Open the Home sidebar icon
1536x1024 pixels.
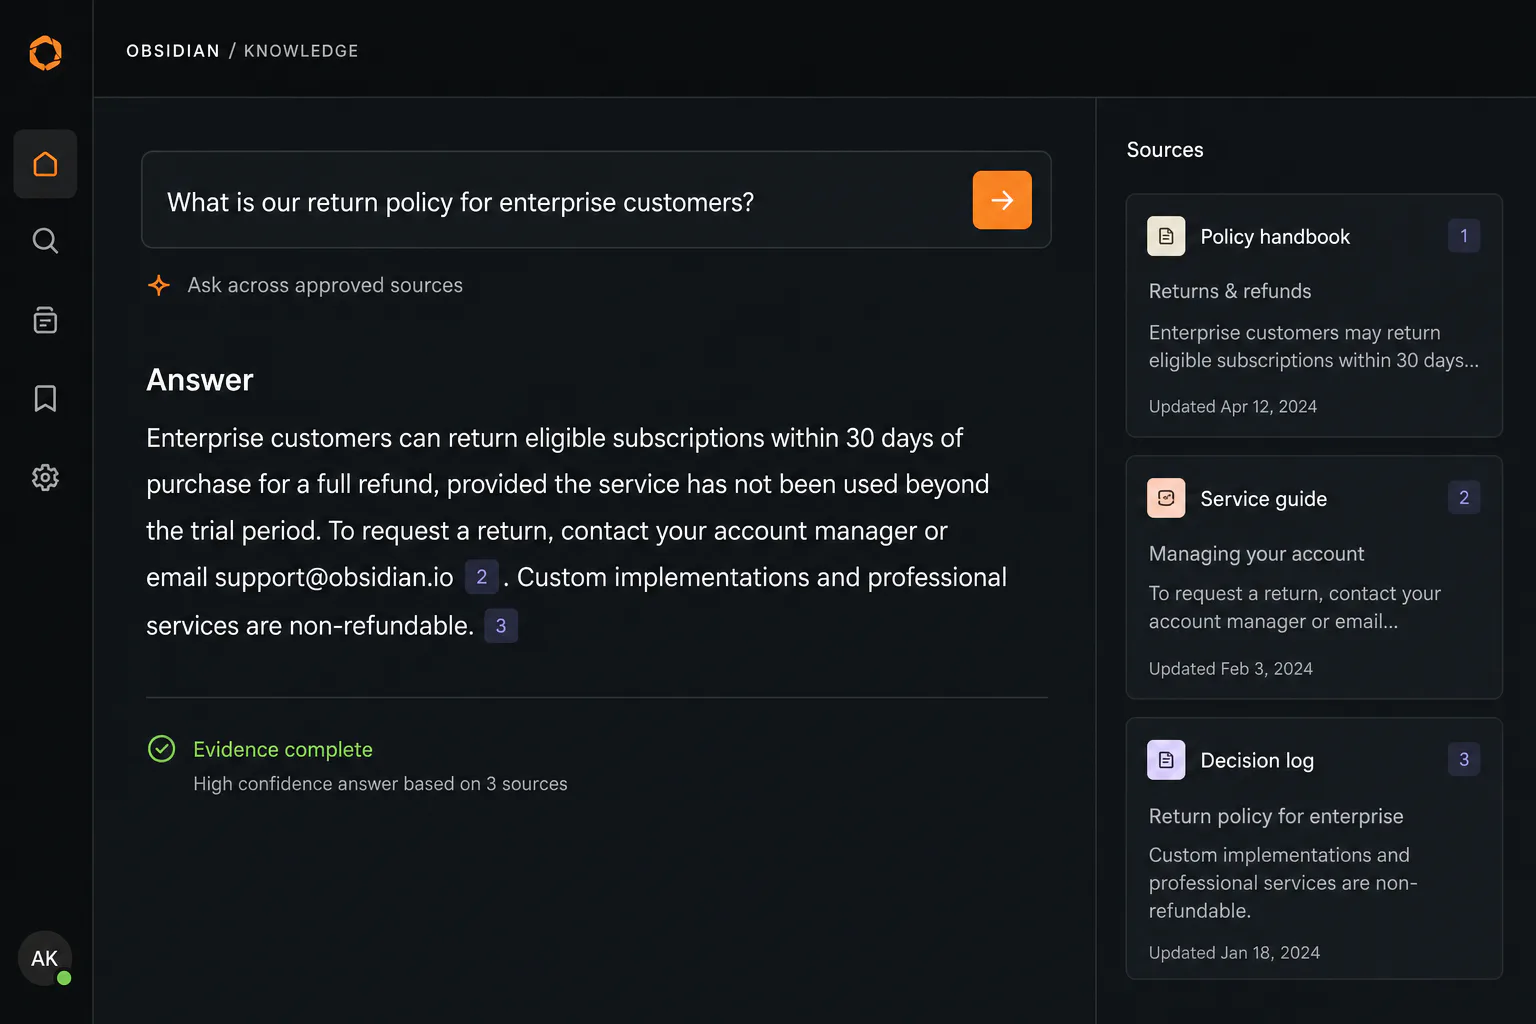tap(45, 164)
